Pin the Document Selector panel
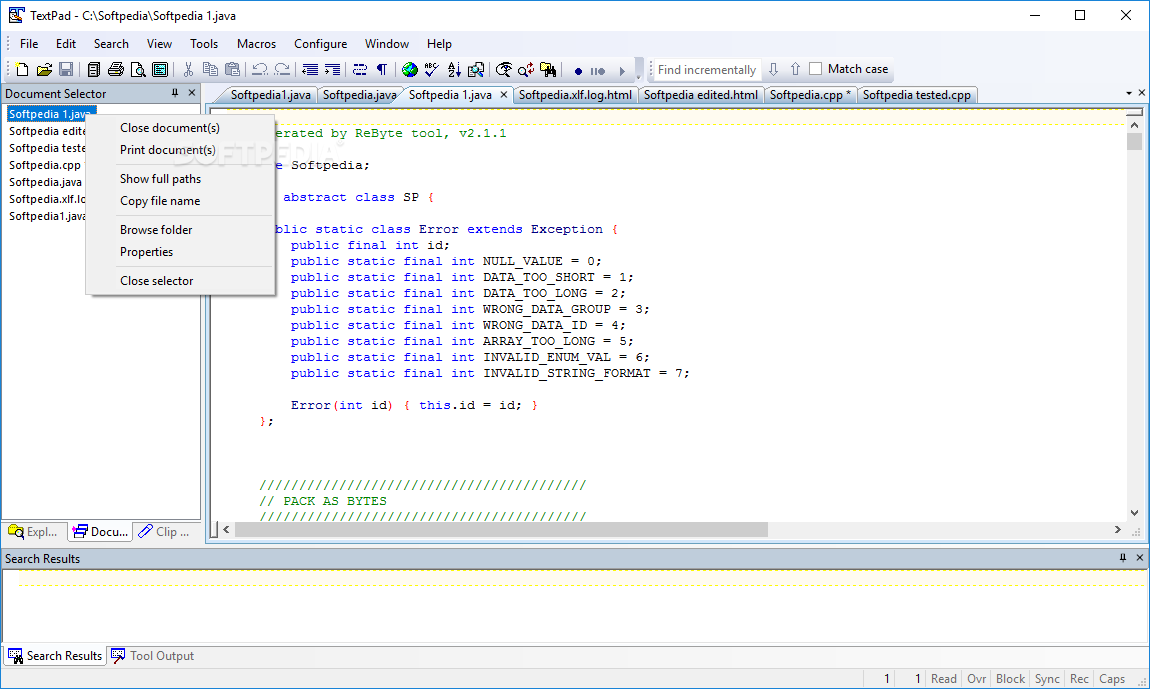 (x=175, y=93)
